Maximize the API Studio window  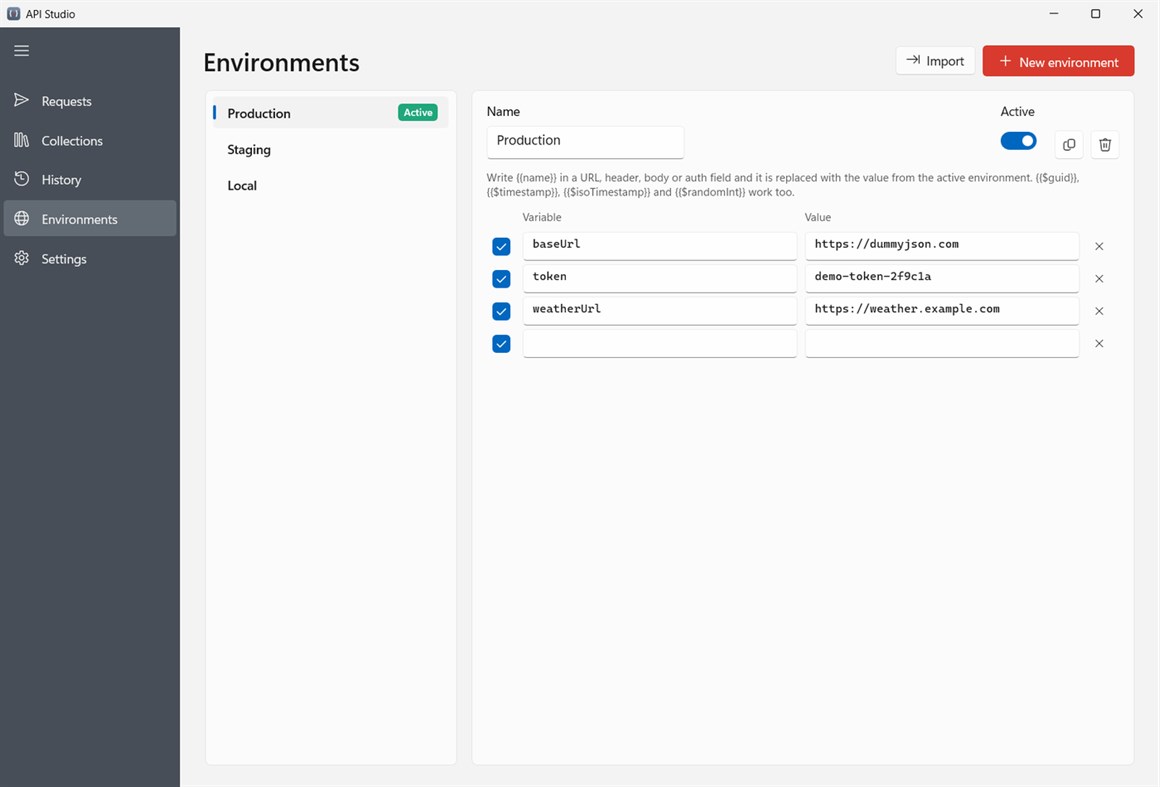pos(1096,13)
